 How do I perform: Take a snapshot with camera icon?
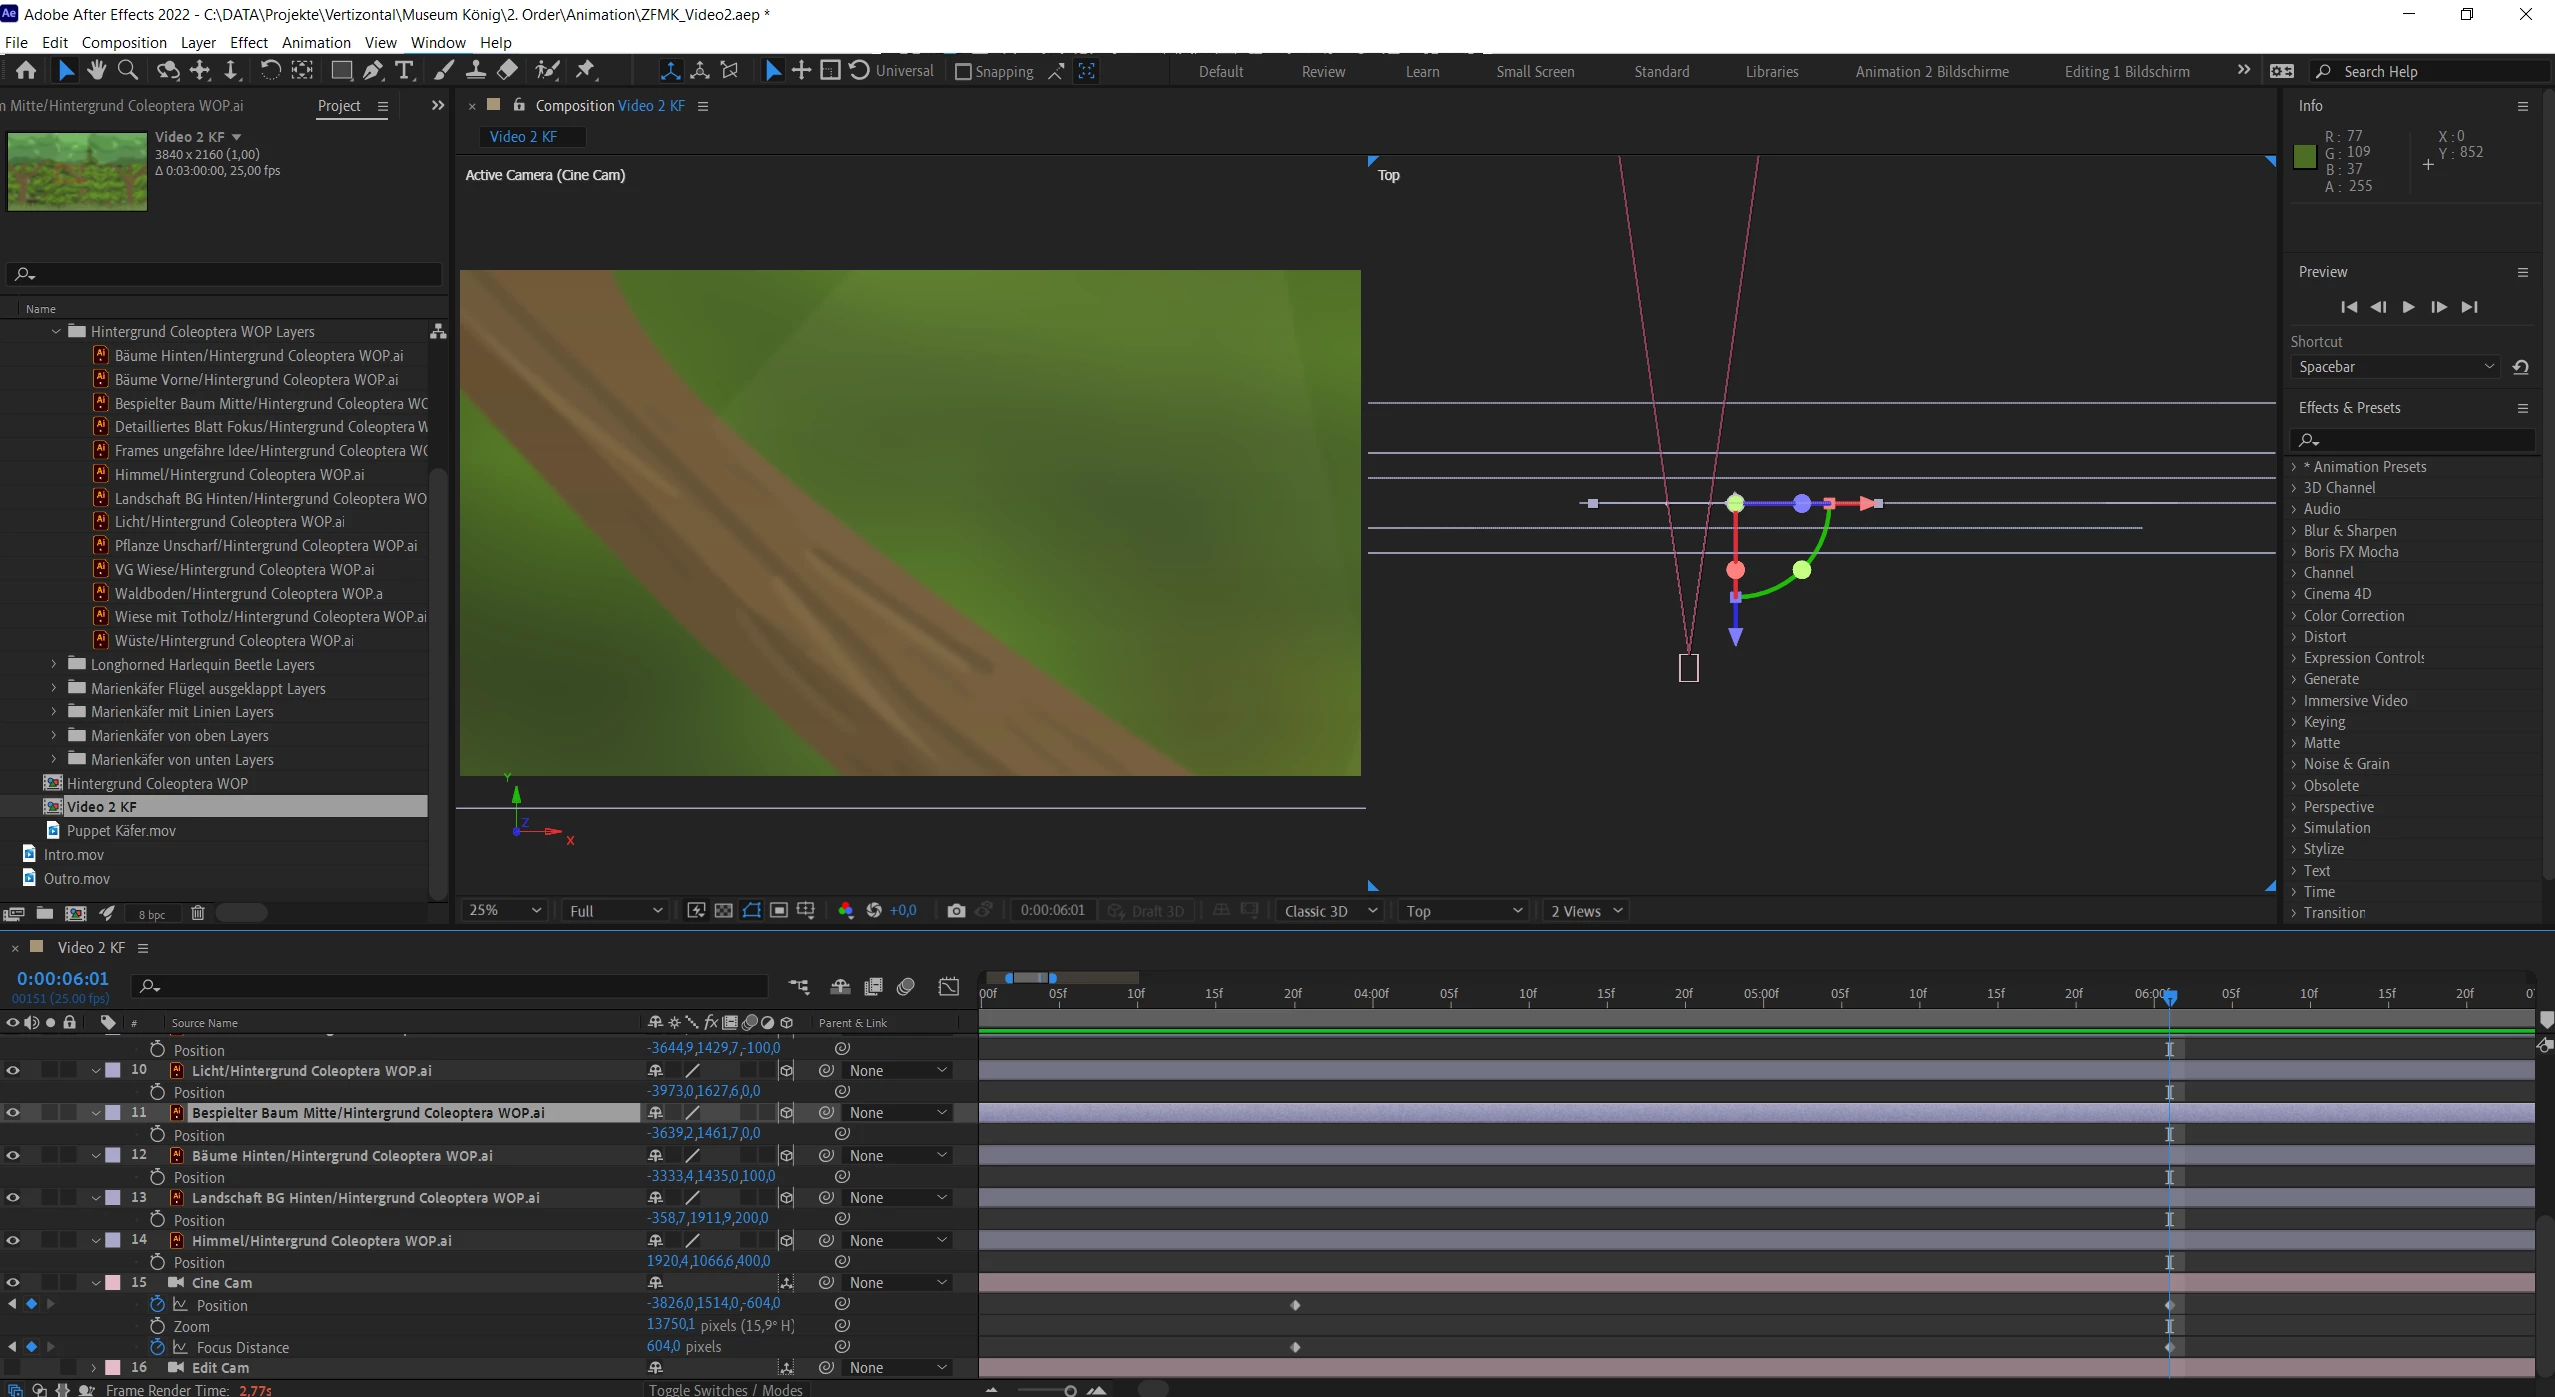(x=956, y=911)
